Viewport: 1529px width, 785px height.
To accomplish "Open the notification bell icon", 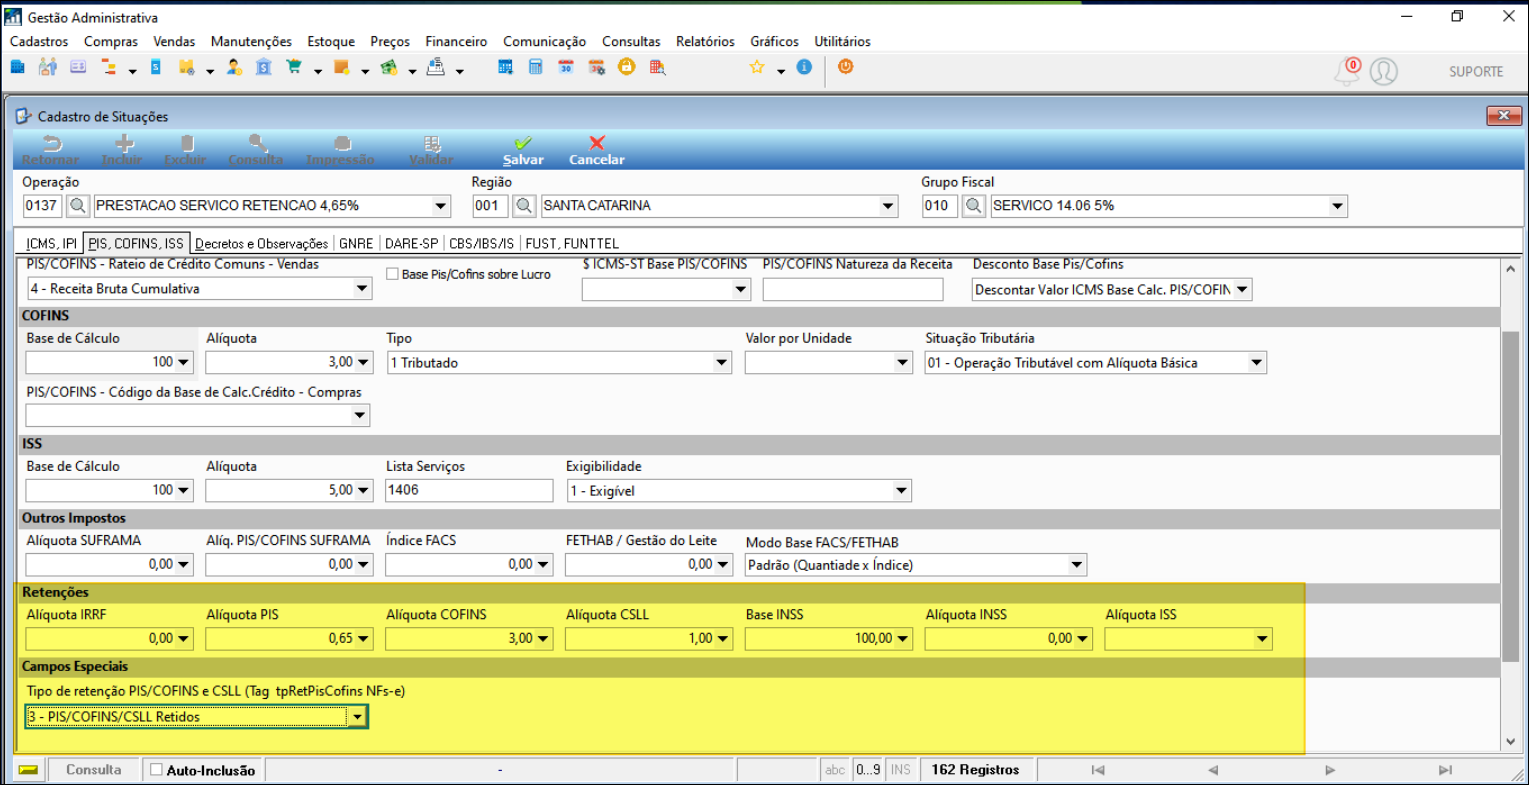I will pyautogui.click(x=1347, y=71).
